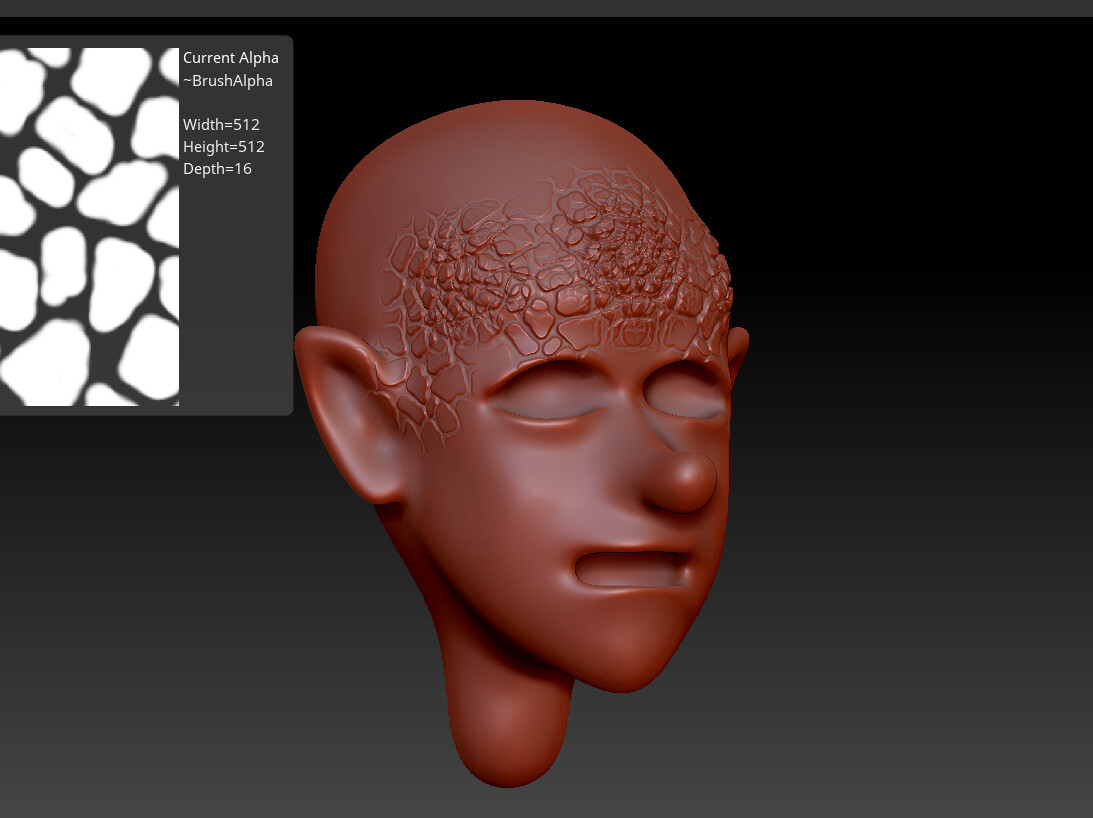The width and height of the screenshot is (1093, 818).
Task: Click the "Current Alpha" header text
Action: click(x=231, y=57)
